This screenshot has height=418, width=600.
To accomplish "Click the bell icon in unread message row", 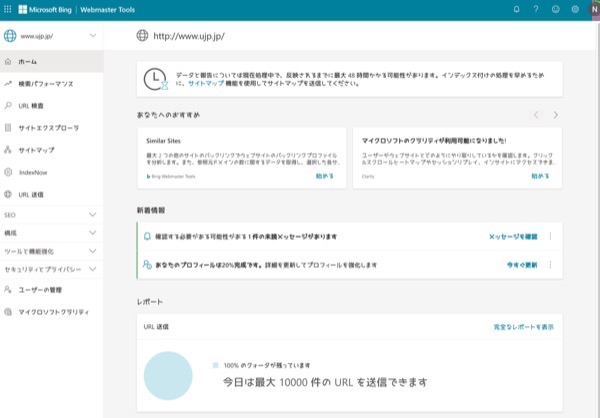I will 147,236.
